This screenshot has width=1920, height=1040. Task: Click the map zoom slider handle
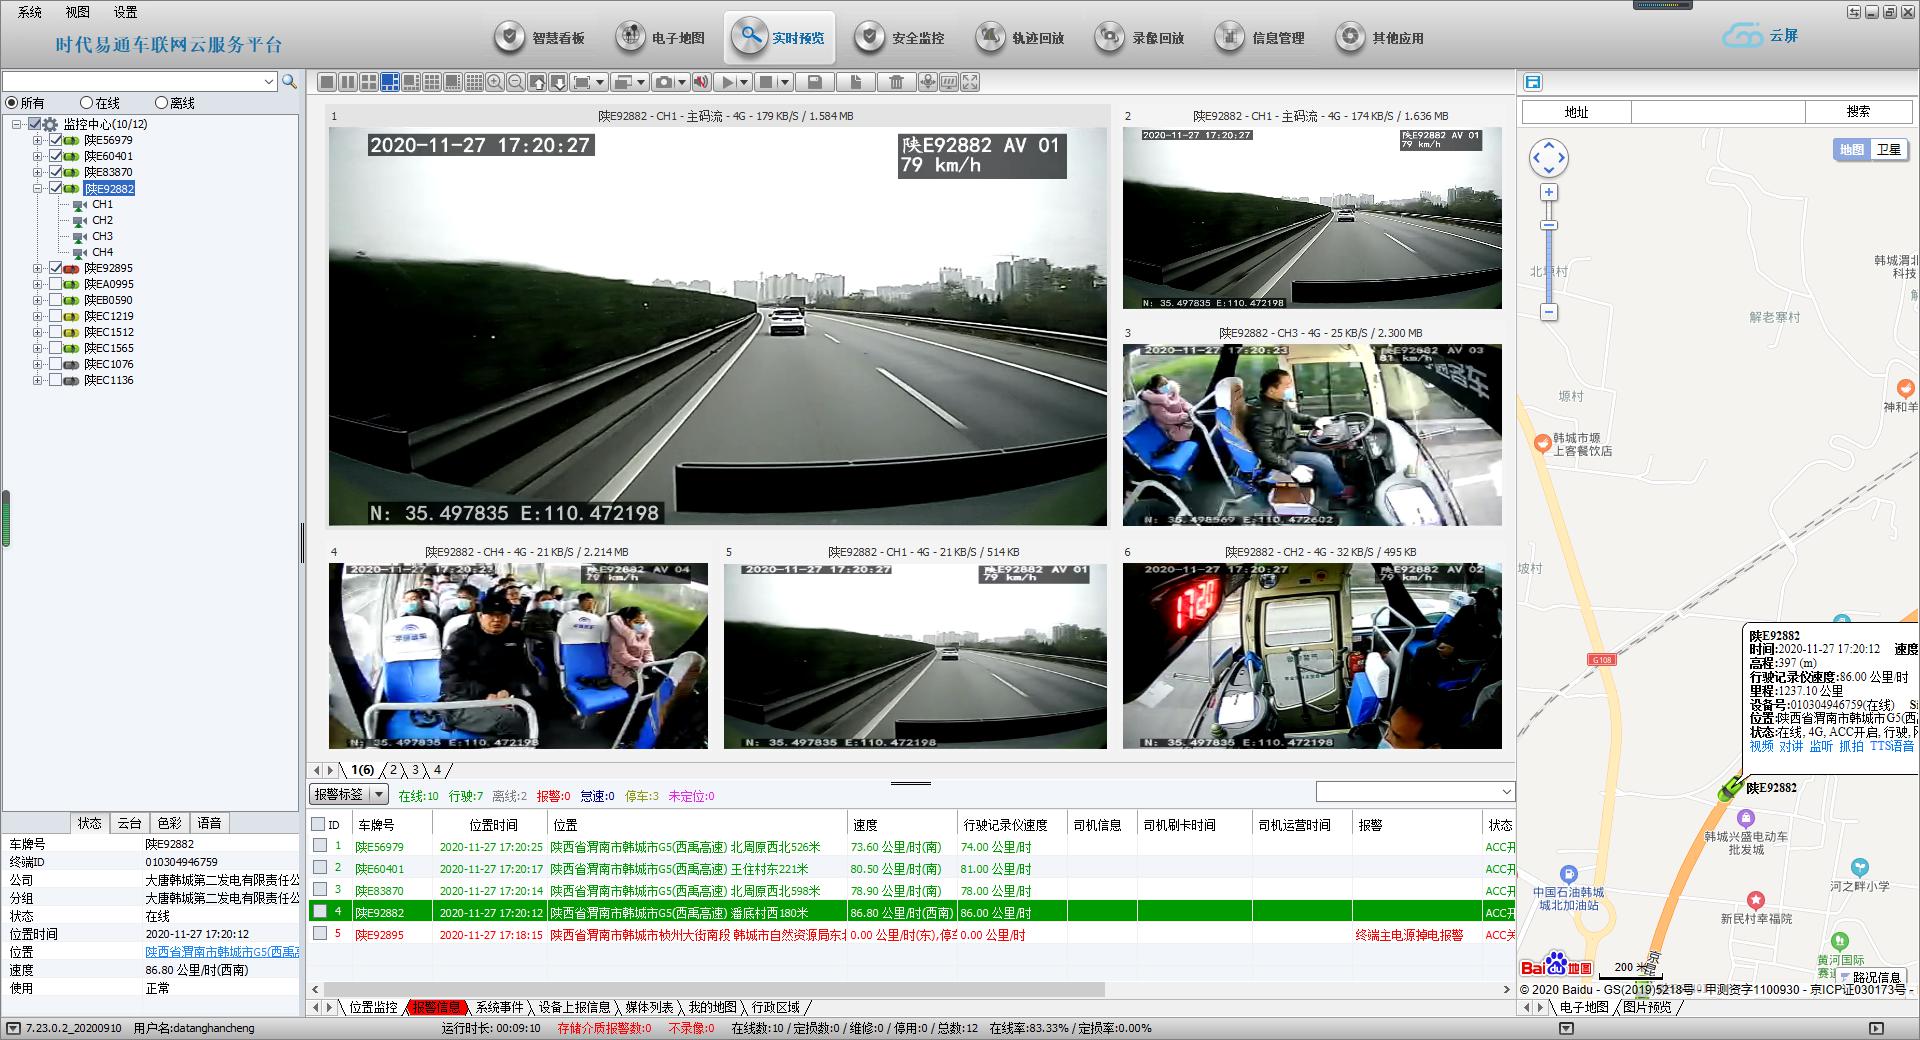point(1549,226)
